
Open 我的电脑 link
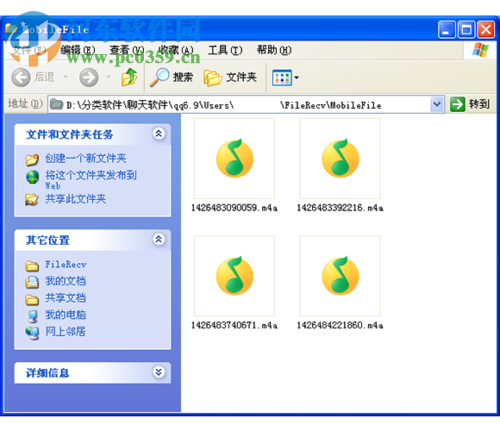(66, 314)
